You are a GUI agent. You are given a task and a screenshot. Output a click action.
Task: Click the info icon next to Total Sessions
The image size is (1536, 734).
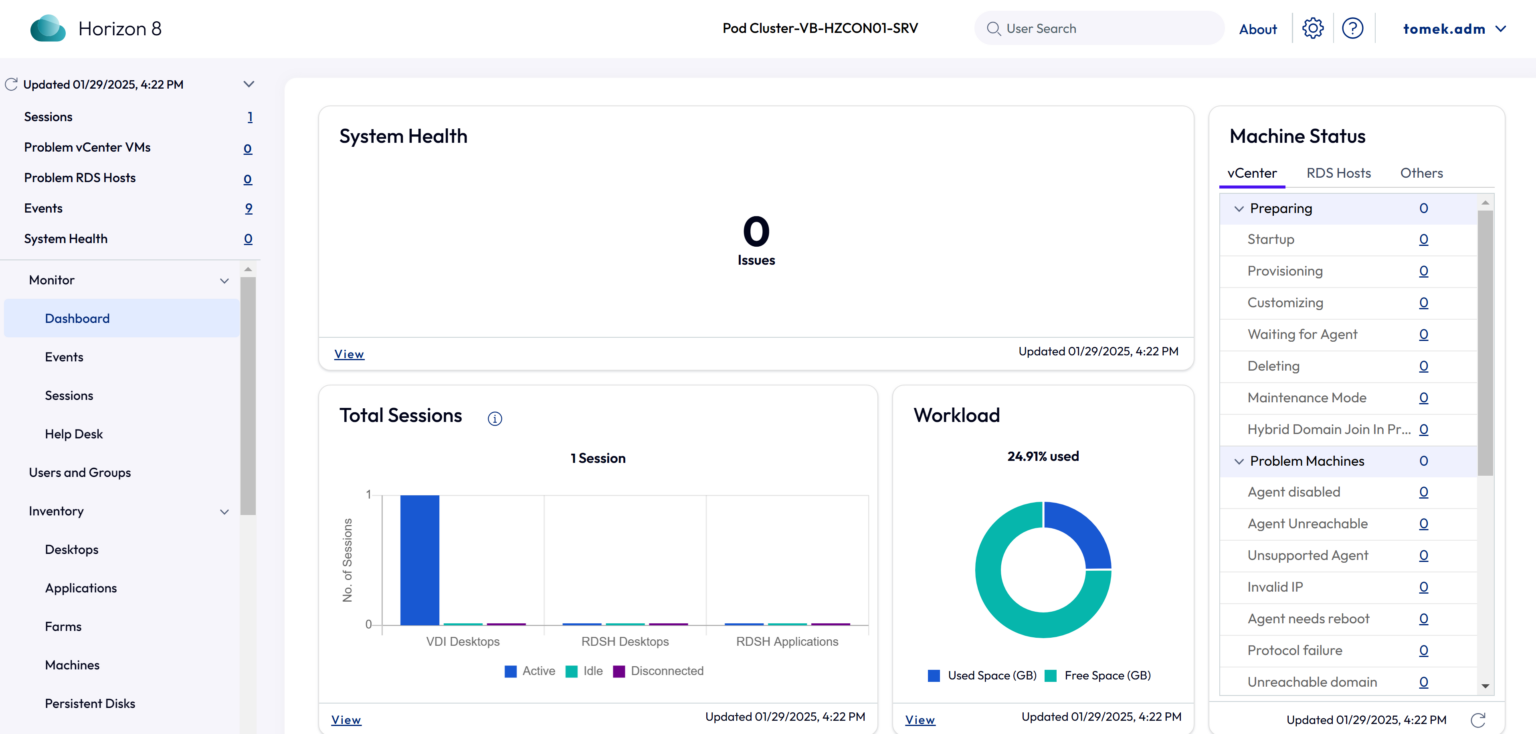tap(495, 418)
